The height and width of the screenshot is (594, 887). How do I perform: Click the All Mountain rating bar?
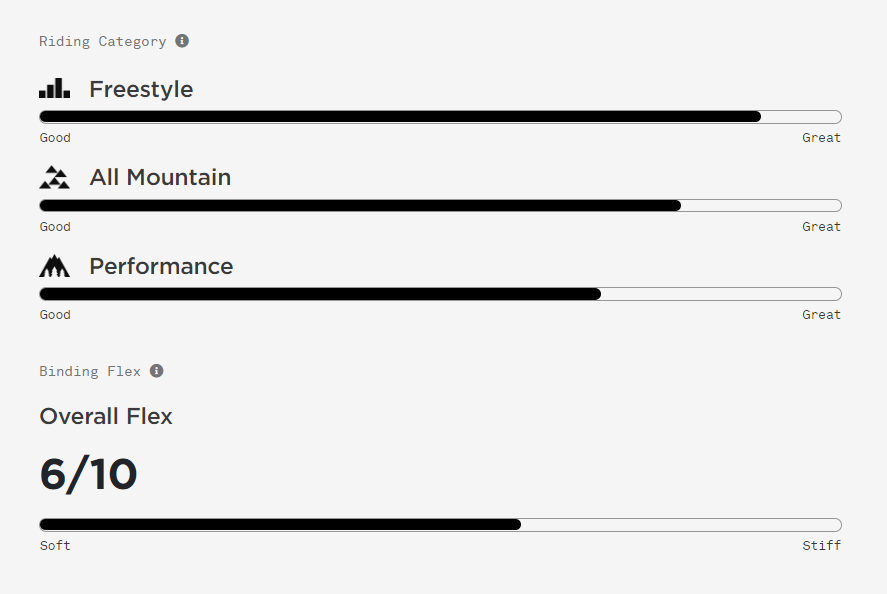click(x=440, y=205)
